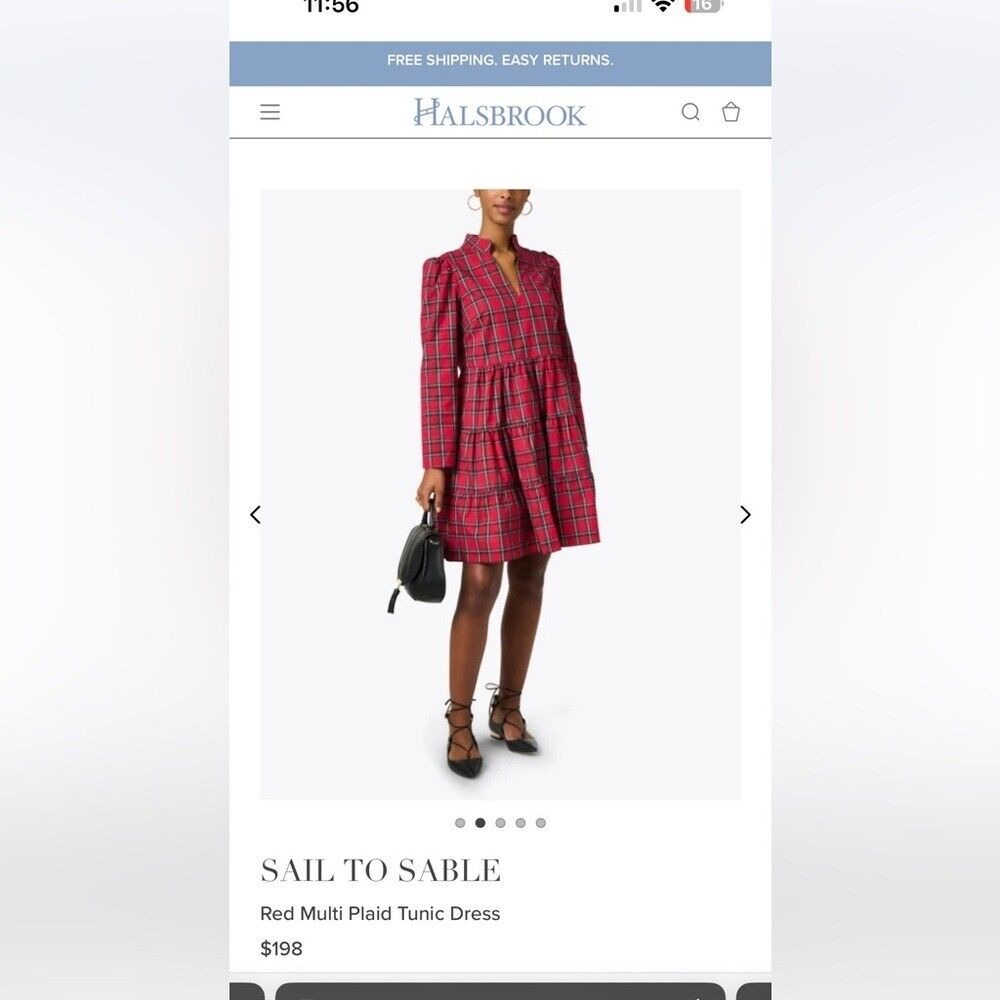This screenshot has width=1000, height=1000.
Task: Show previous product photo with left arrow
Action: coord(256,515)
